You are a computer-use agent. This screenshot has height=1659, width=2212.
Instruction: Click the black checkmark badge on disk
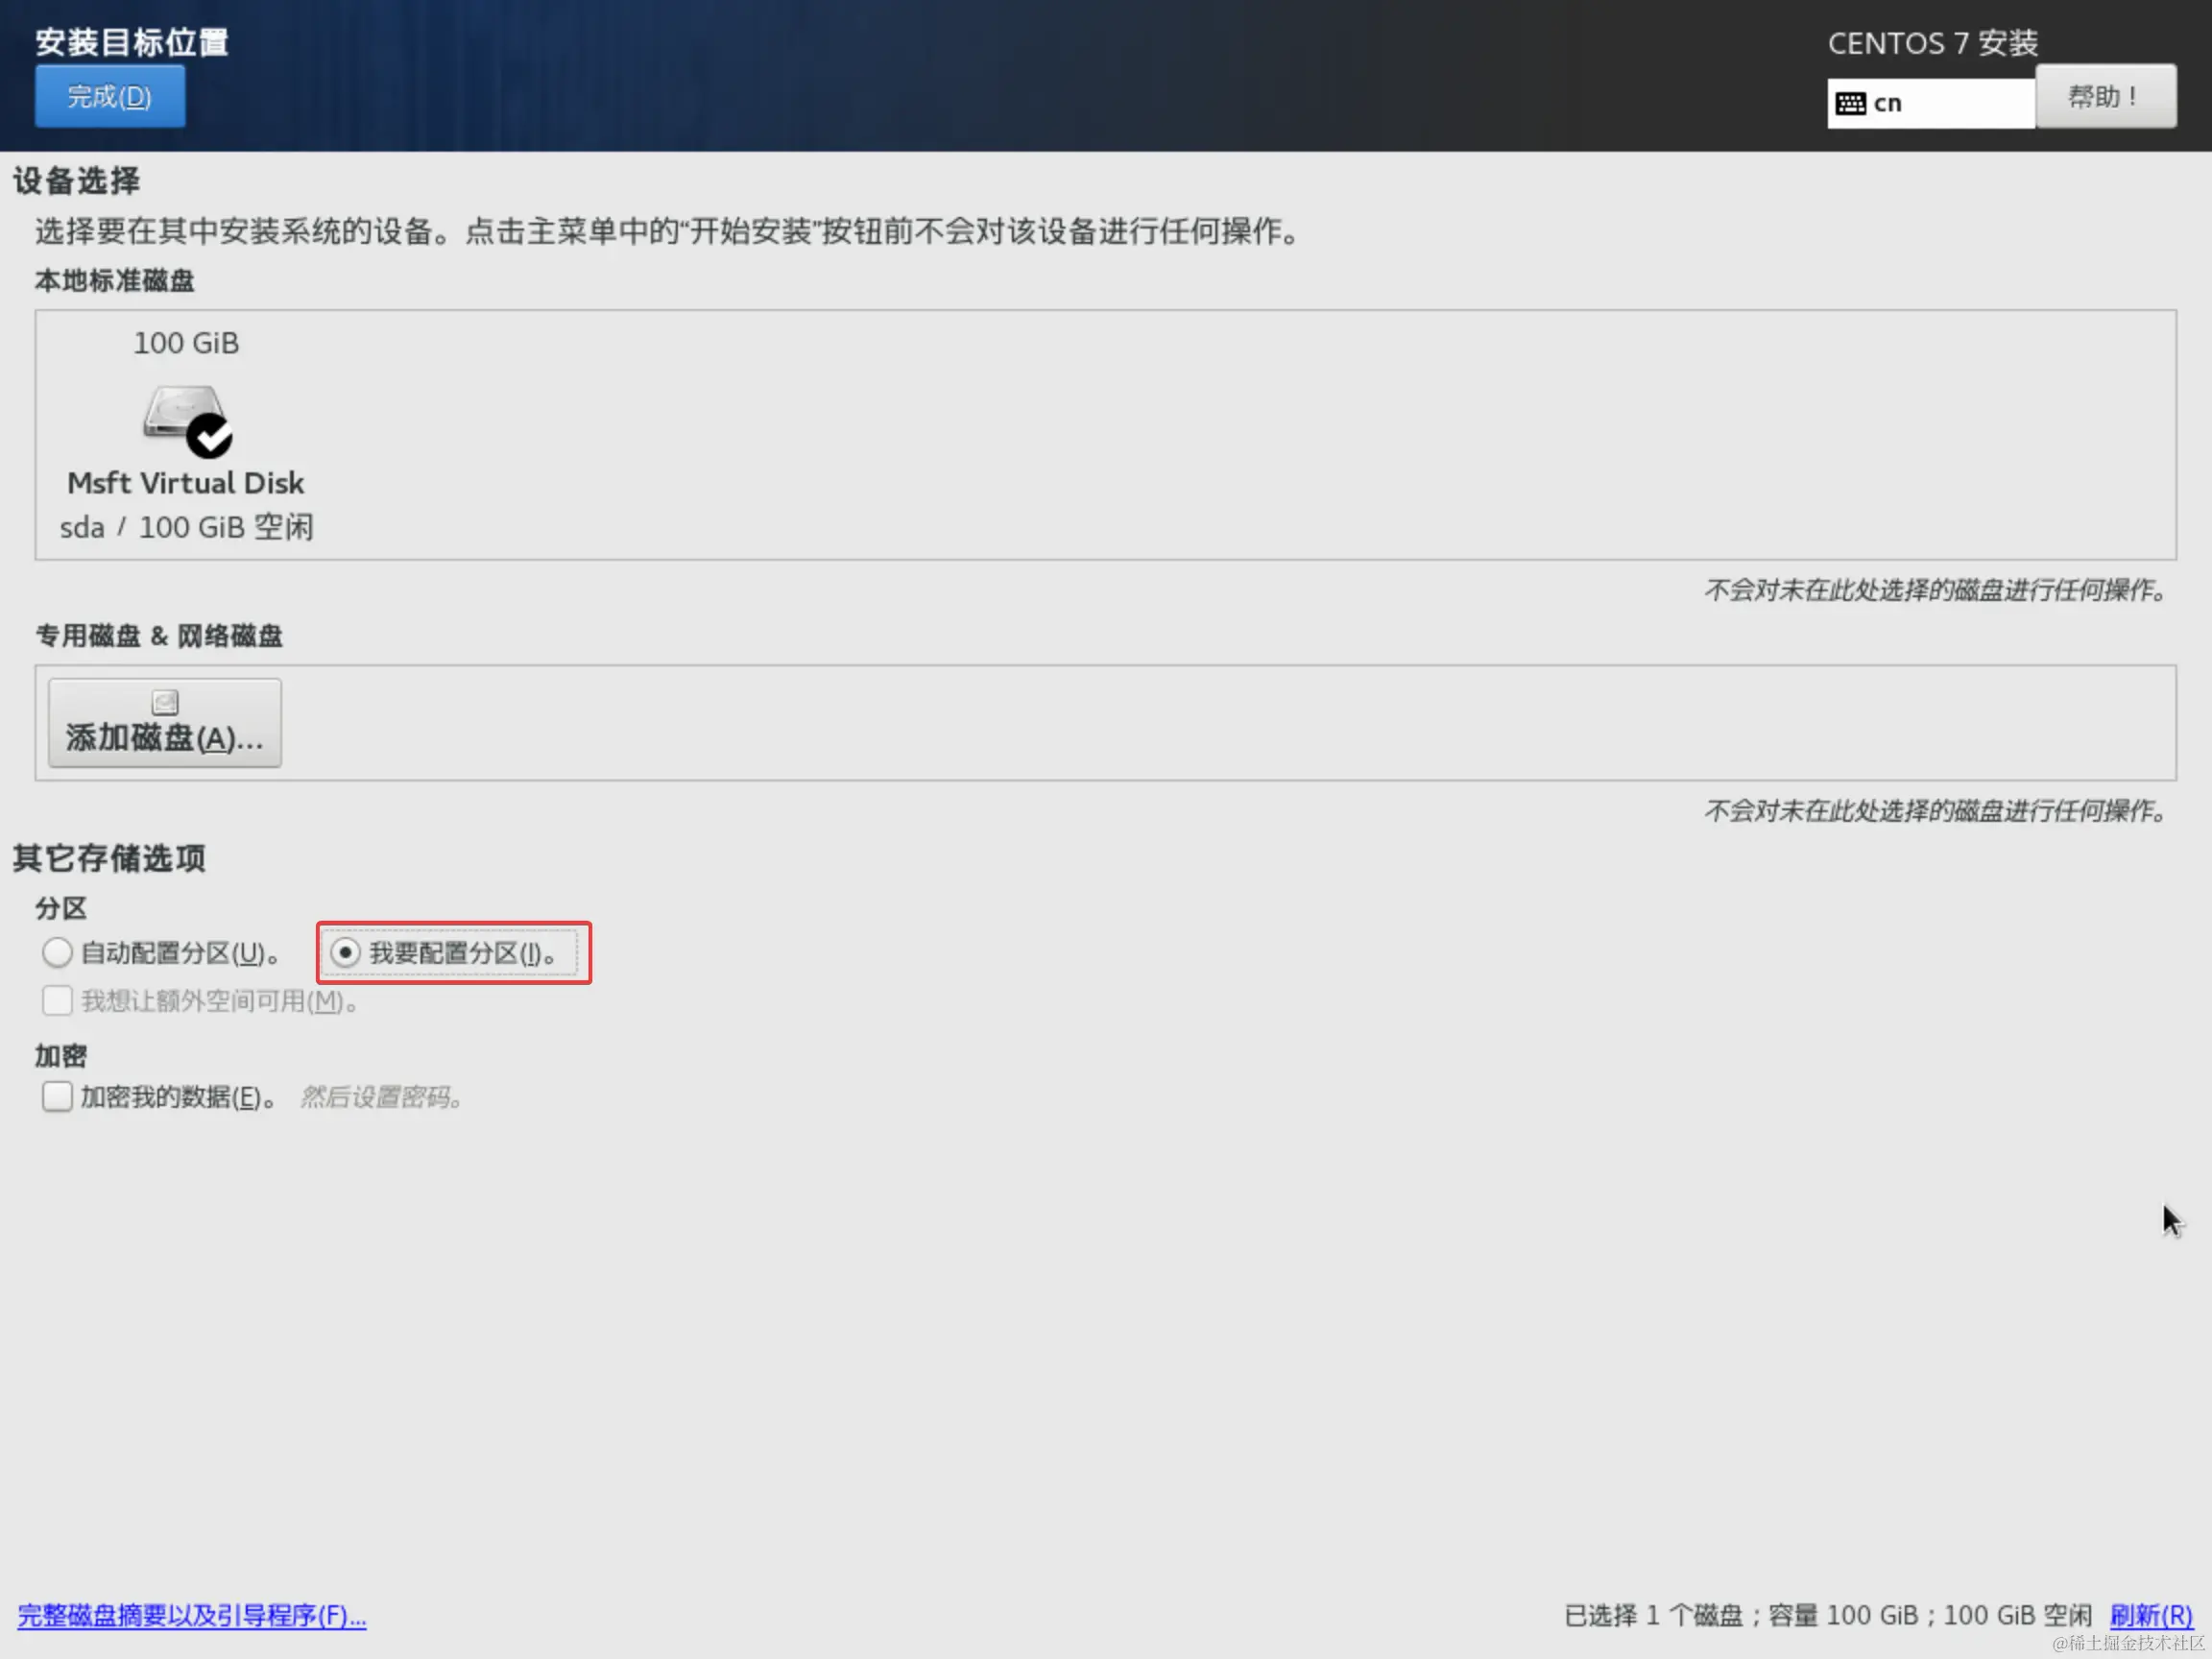pos(209,436)
